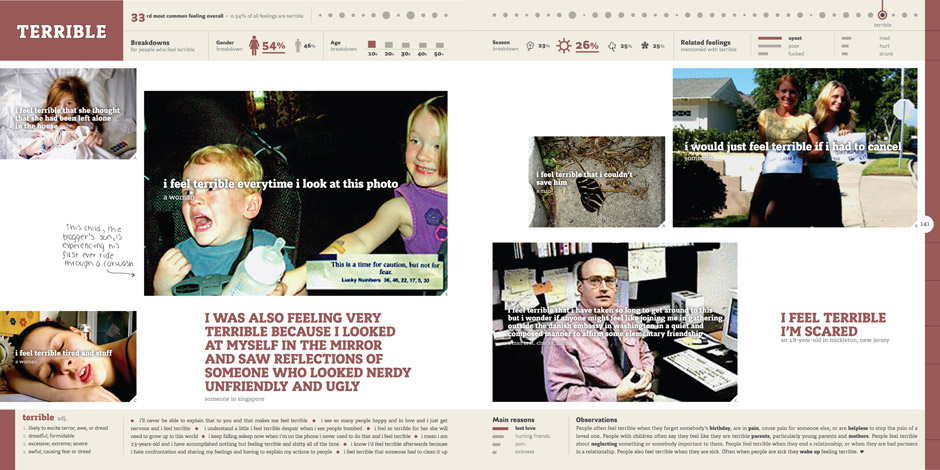Click the grey male gender icon

298,46
